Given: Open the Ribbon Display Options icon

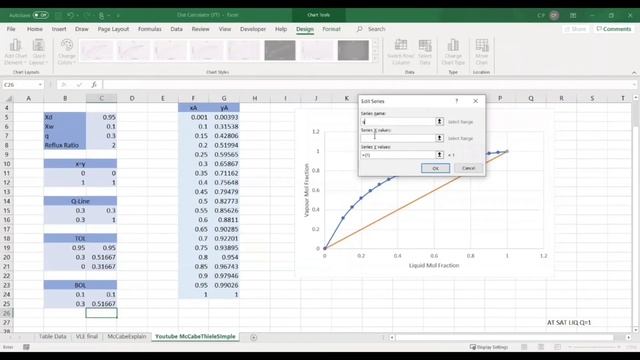Looking at the screenshot, I should coord(573,15).
